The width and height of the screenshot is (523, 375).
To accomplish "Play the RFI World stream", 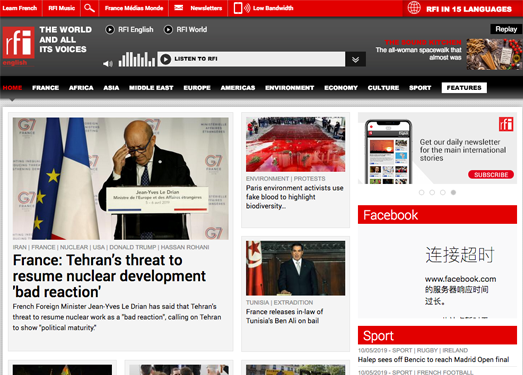I will tap(168, 30).
